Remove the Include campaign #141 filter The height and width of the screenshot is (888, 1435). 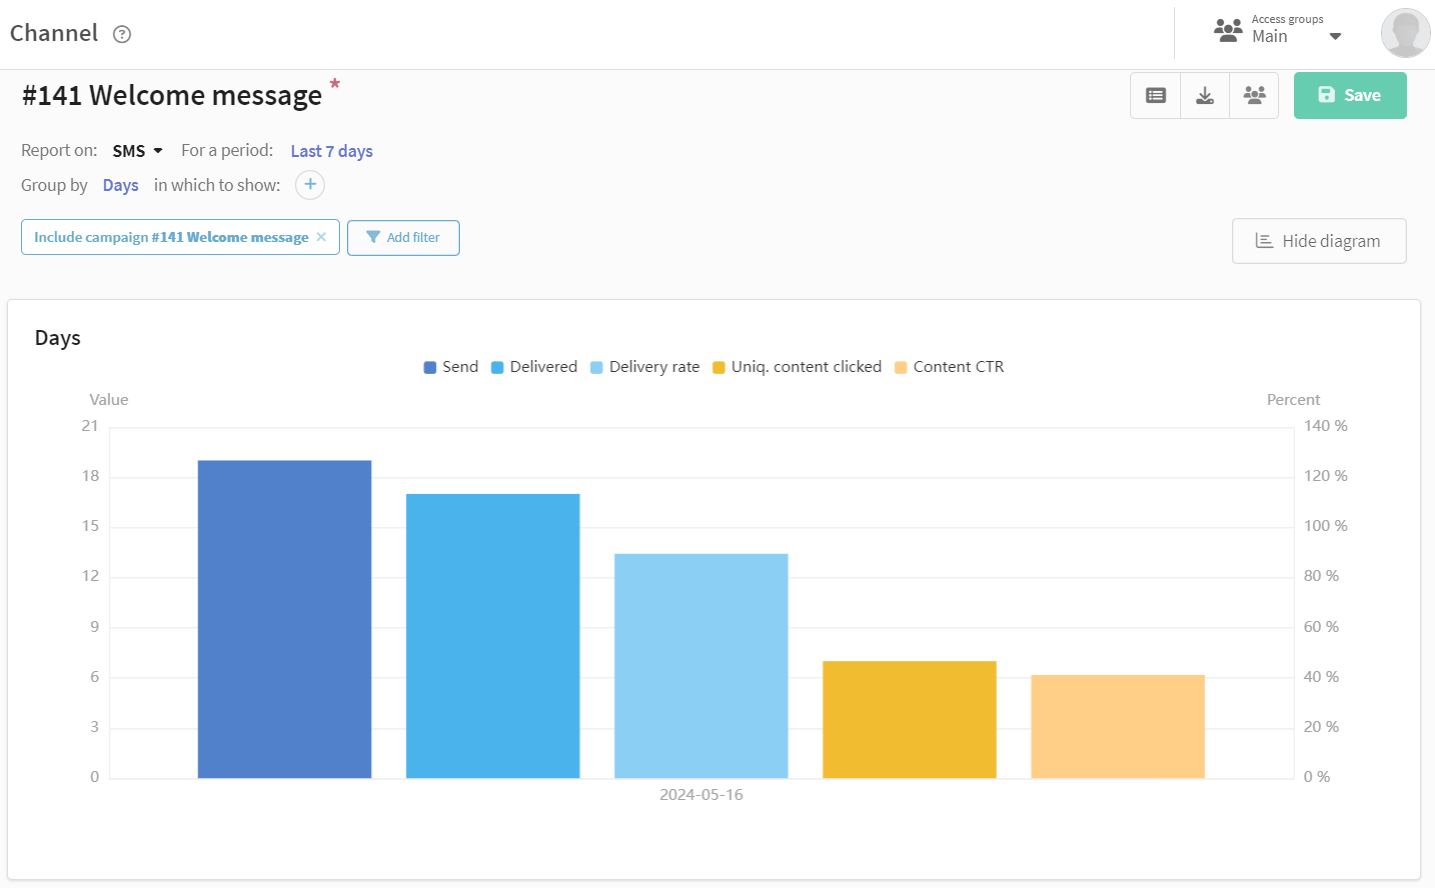click(x=321, y=237)
